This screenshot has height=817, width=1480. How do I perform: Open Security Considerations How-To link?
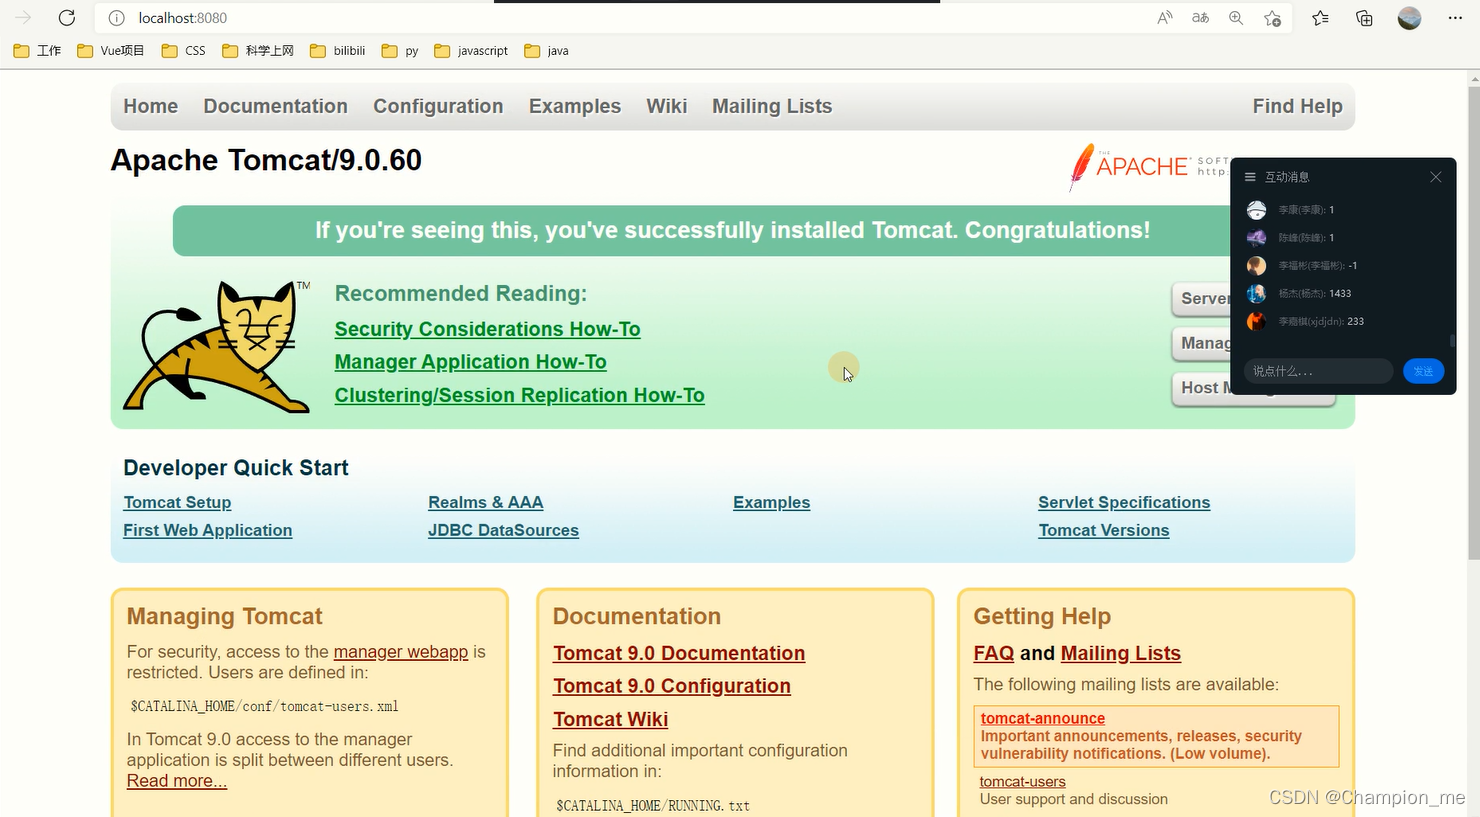(x=488, y=329)
